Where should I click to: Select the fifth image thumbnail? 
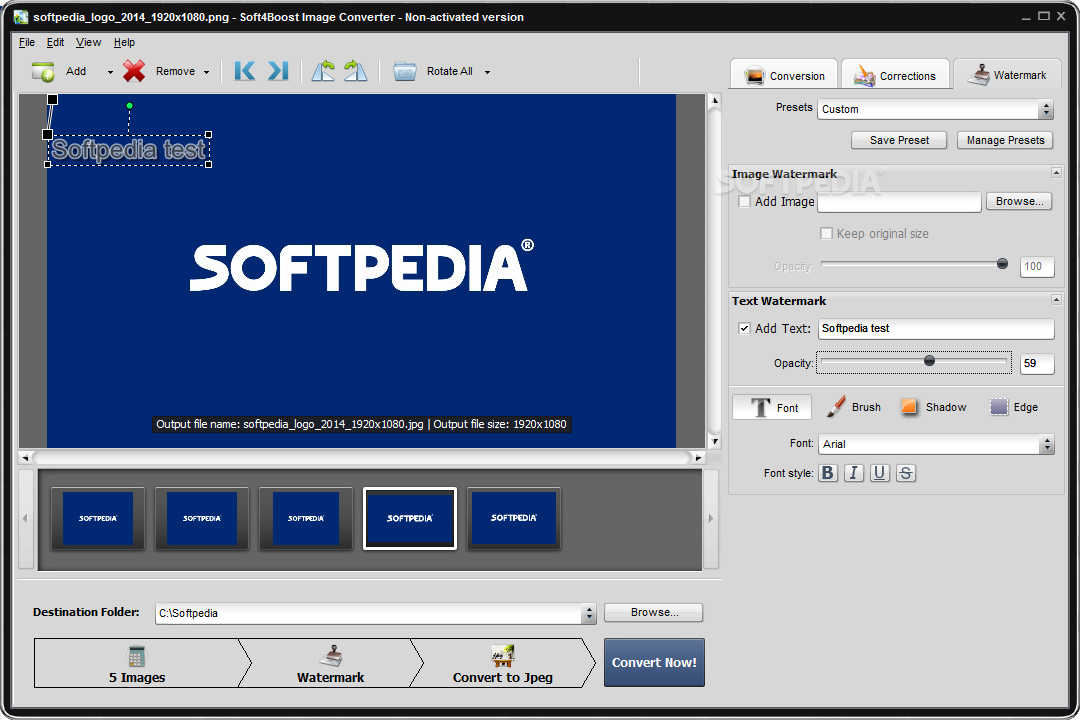click(514, 518)
